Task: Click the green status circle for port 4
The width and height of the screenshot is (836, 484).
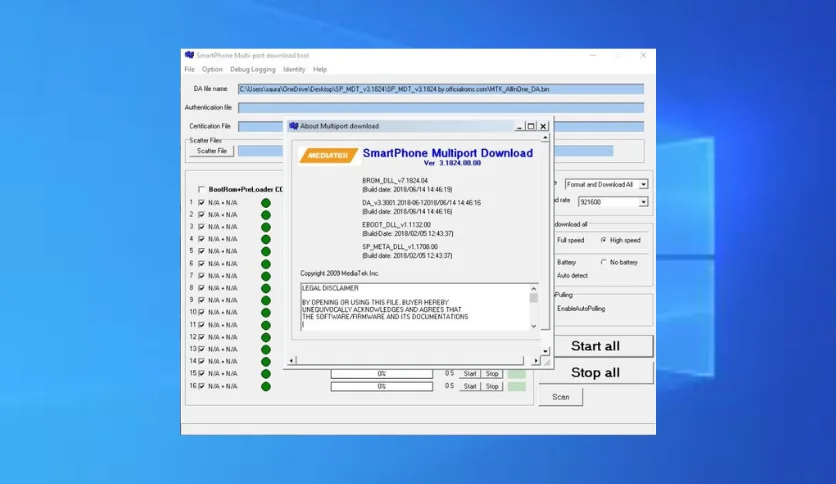Action: (x=266, y=239)
